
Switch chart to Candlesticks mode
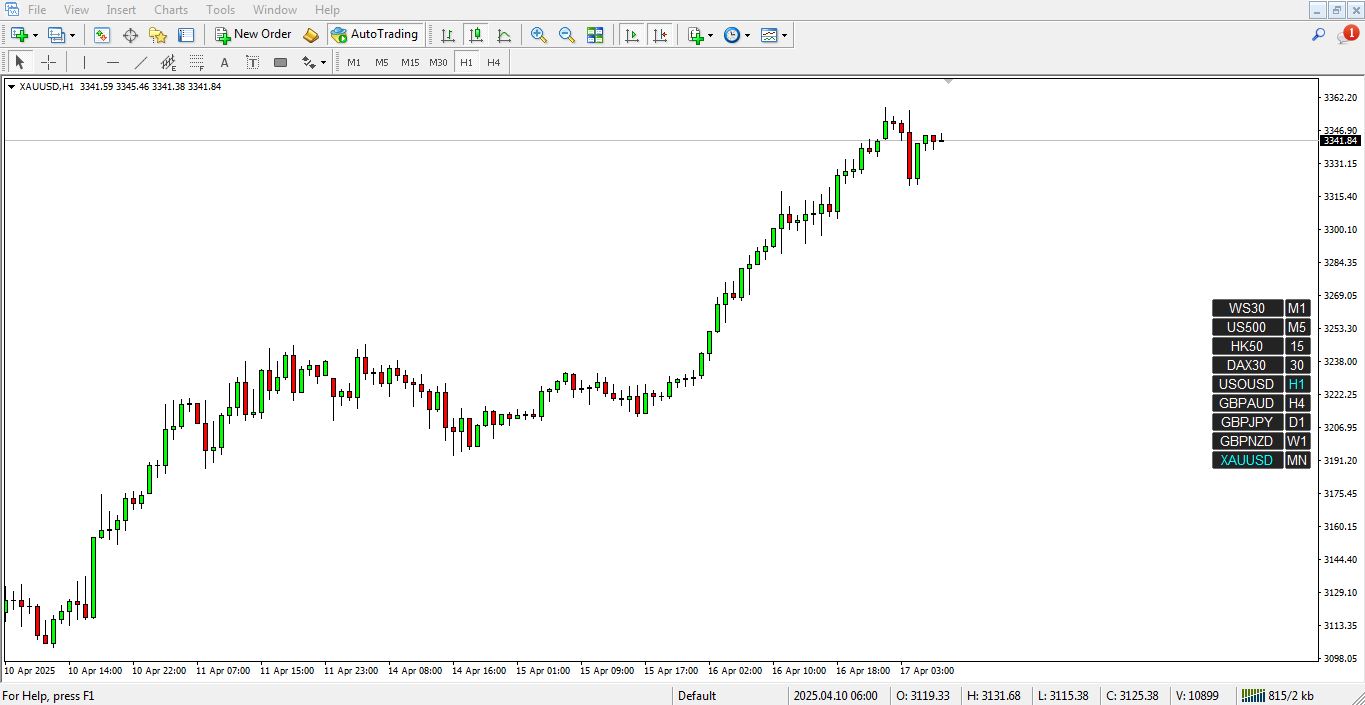pos(476,35)
